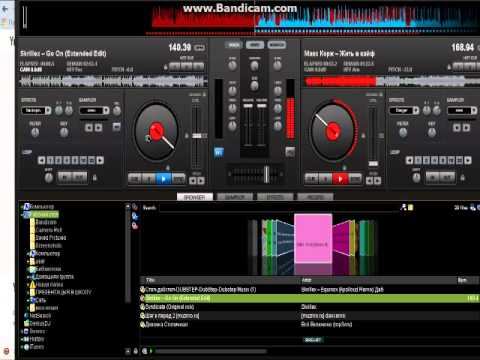Click the red play button on right deck

pos(340,179)
